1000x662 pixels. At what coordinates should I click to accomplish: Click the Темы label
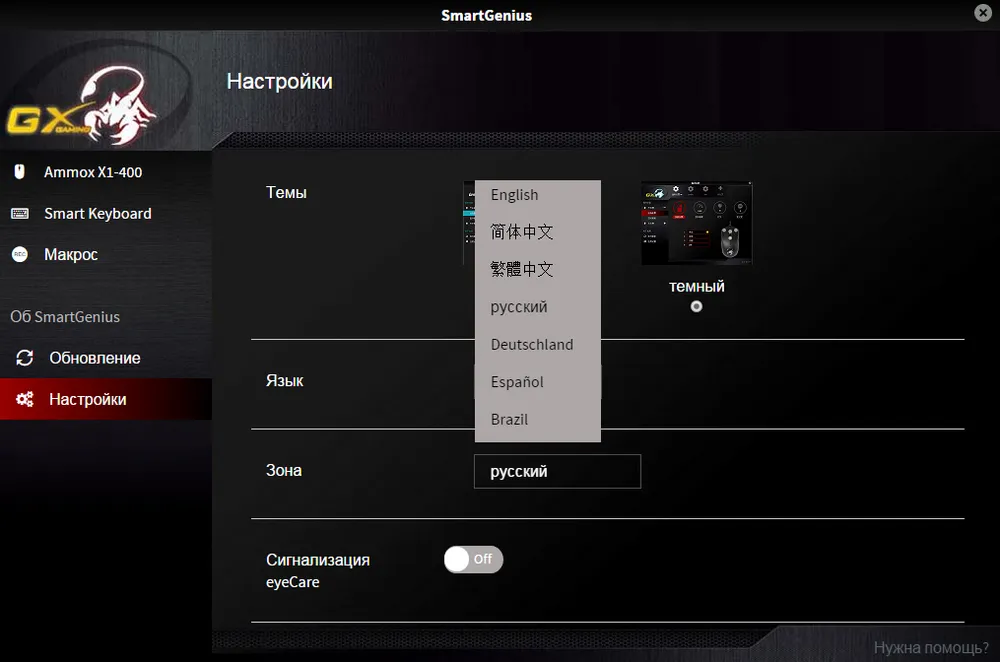pos(286,193)
